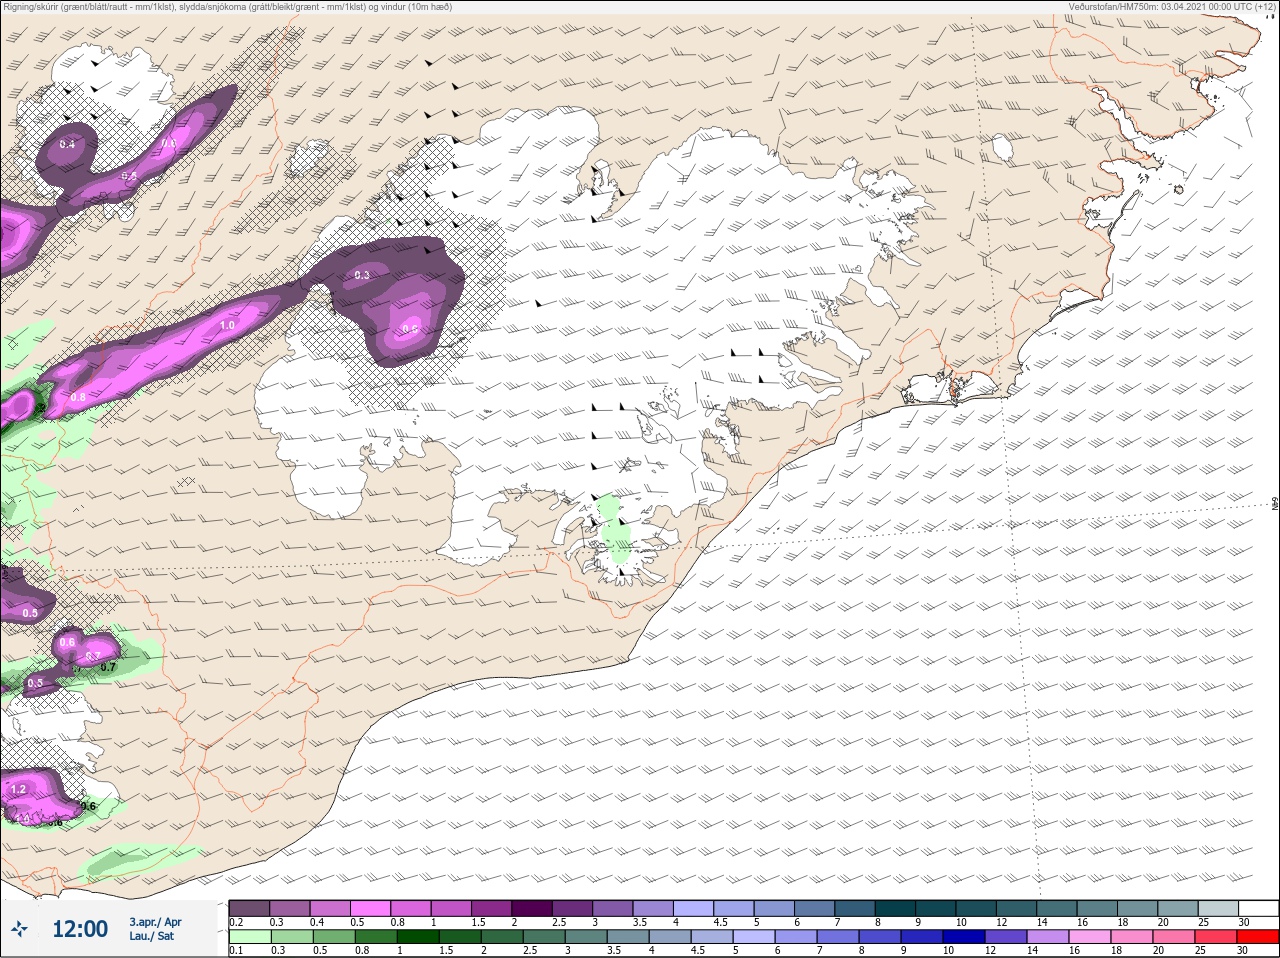Select lower legend swatch labeled 0.5

(334, 937)
